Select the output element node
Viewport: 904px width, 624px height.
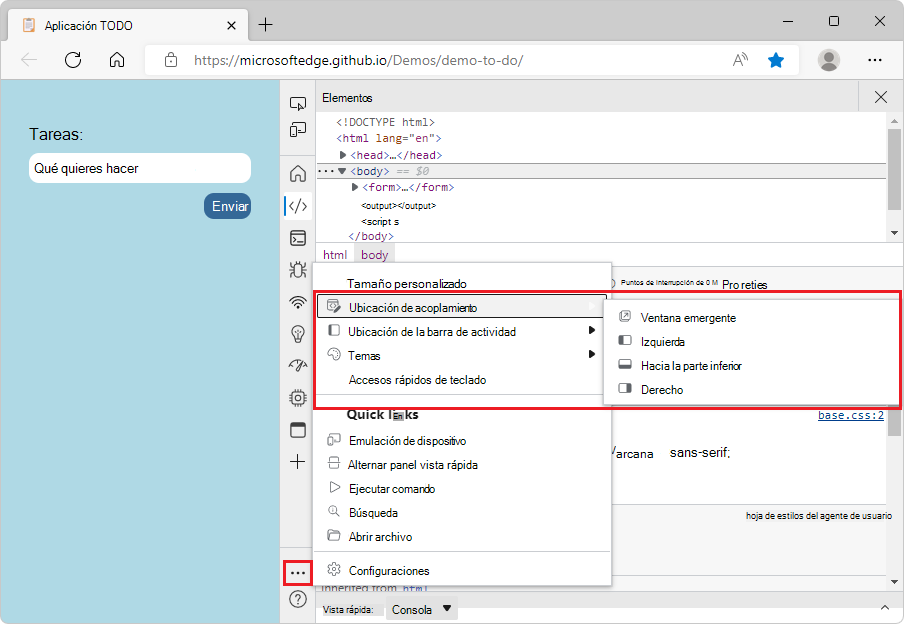pyautogui.click(x=399, y=206)
